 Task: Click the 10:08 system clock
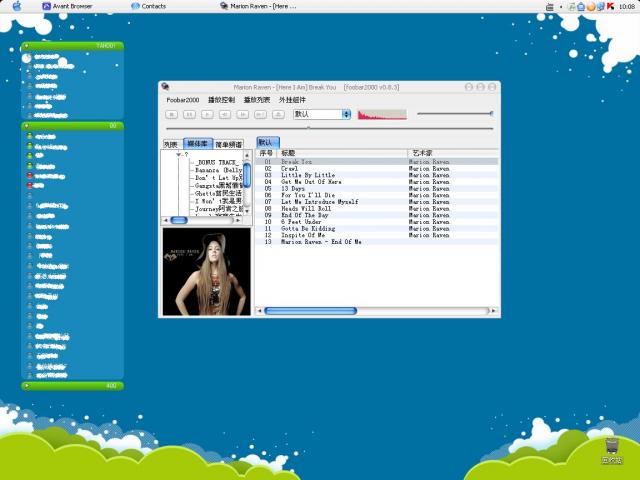pos(627,7)
